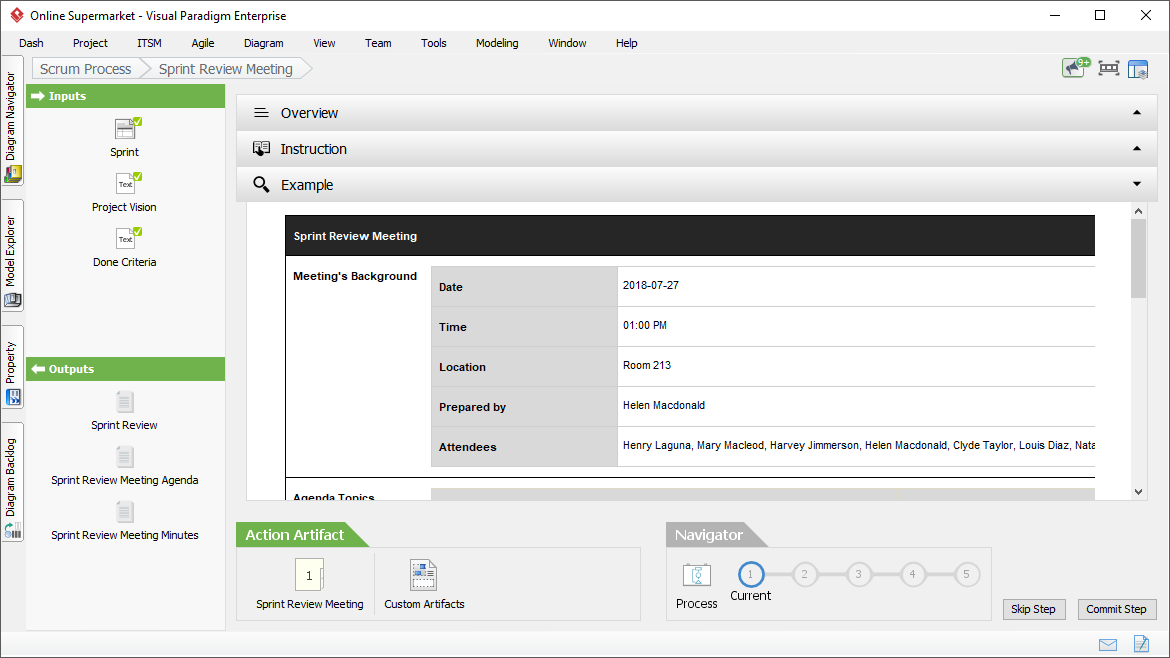
Task: Open Sprint Review Meeting Agenda output icon
Action: click(x=125, y=457)
